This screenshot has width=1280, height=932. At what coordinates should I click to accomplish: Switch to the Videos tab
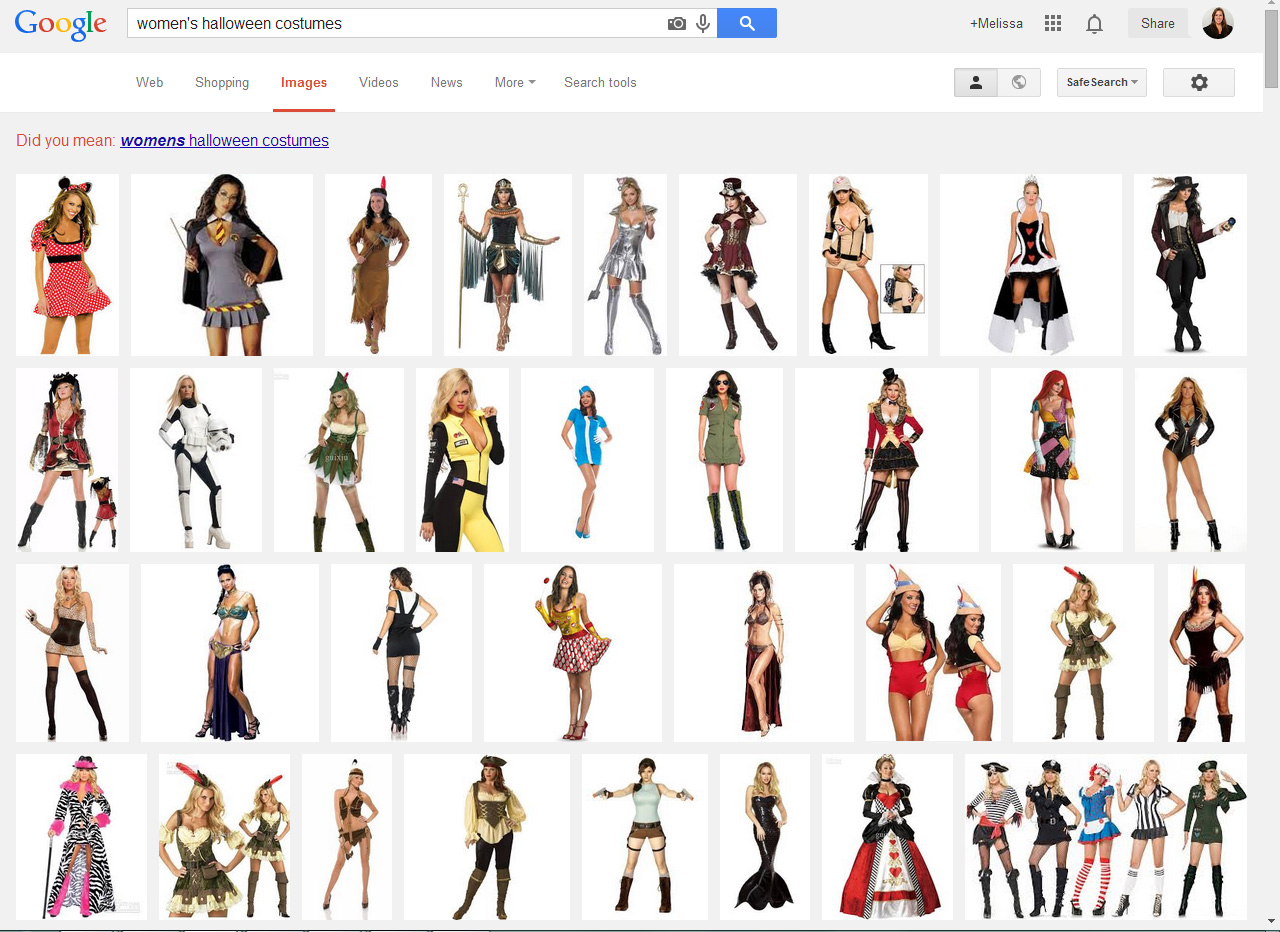378,83
